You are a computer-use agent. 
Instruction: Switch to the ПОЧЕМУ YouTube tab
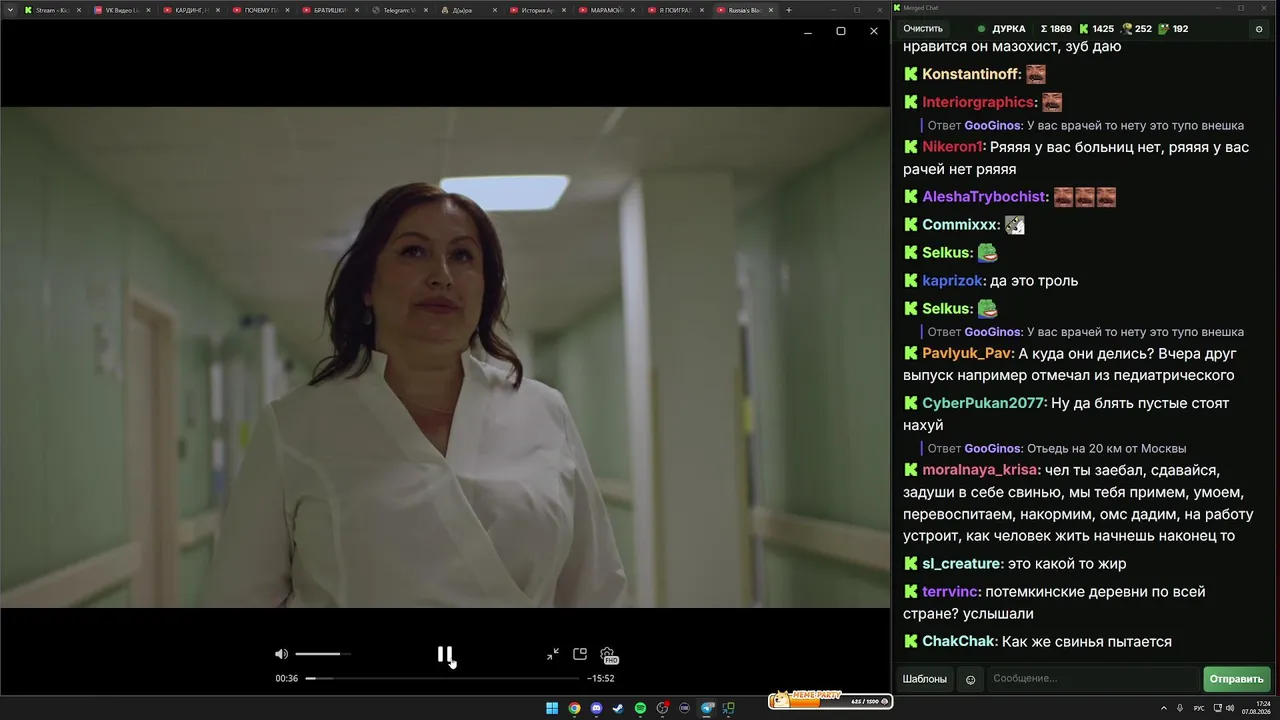[x=260, y=10]
